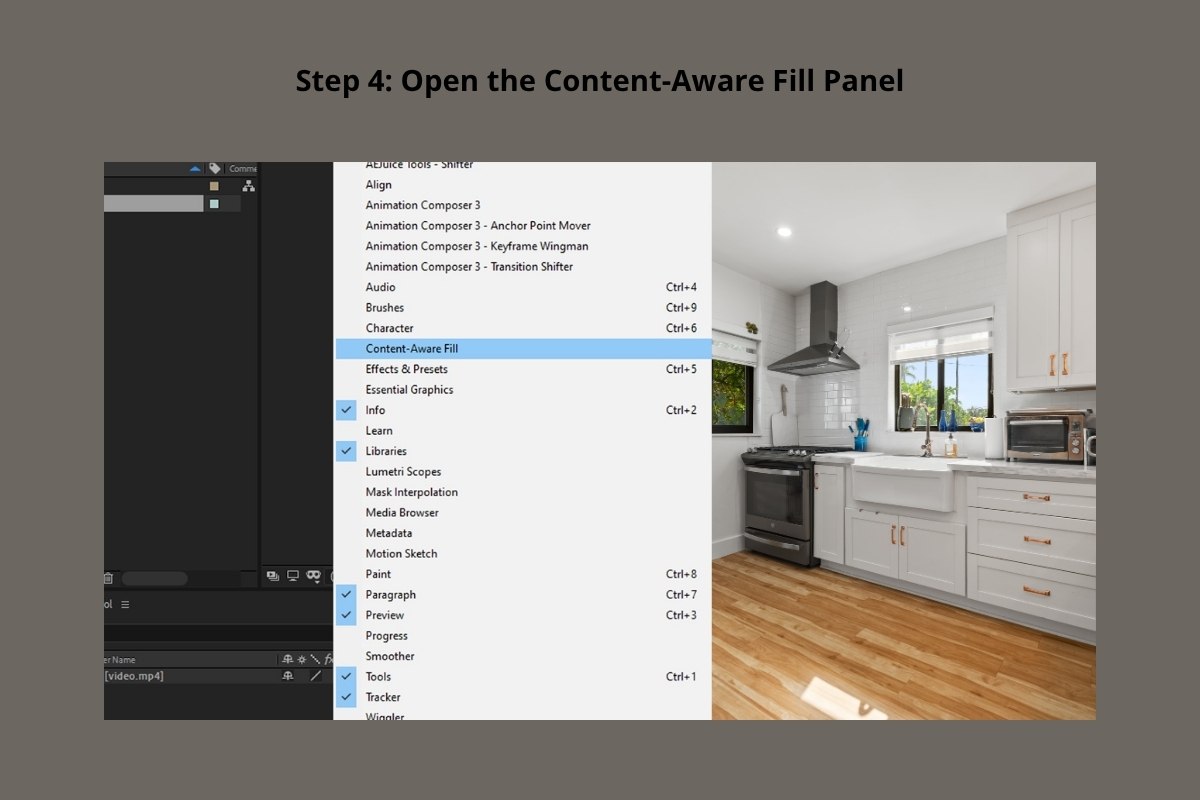
Task: Collapse the panel using the blue arrow
Action: pyautogui.click(x=195, y=168)
